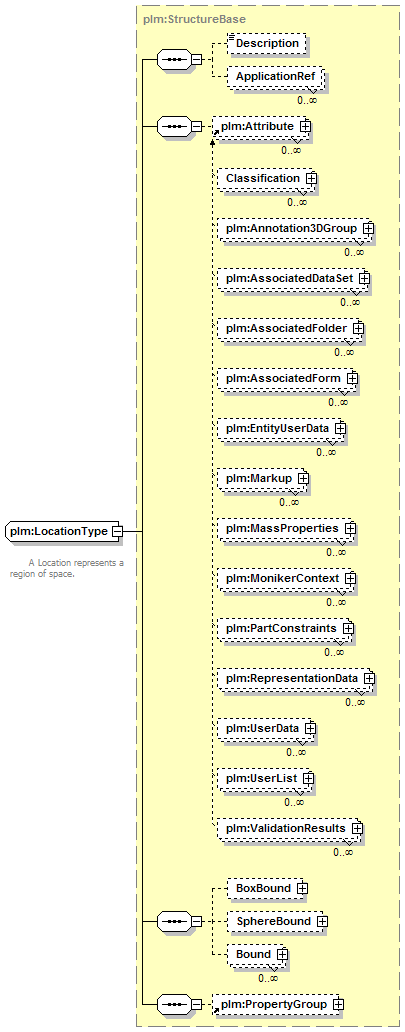Expand the plm:Attribute element

[304, 125]
